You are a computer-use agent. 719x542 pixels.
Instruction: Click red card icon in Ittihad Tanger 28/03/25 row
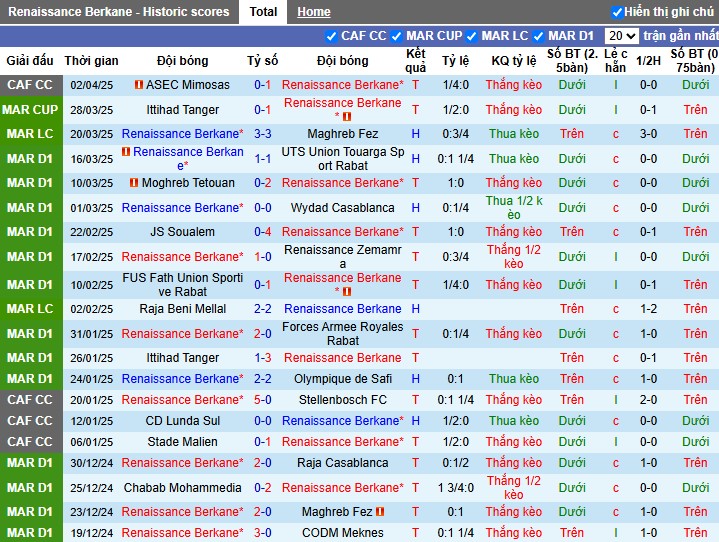347,116
